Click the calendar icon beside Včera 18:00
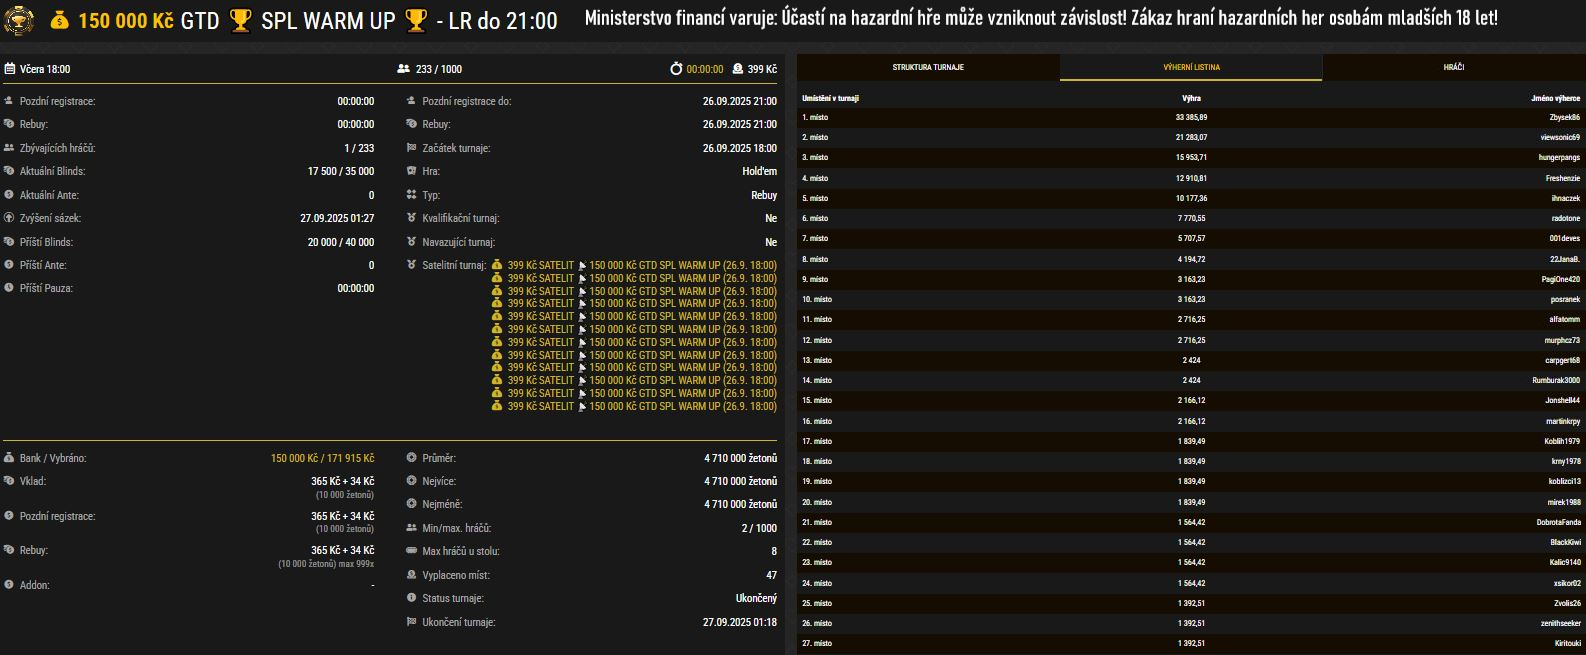Viewport: 1586px width, 655px height. pos(10,69)
